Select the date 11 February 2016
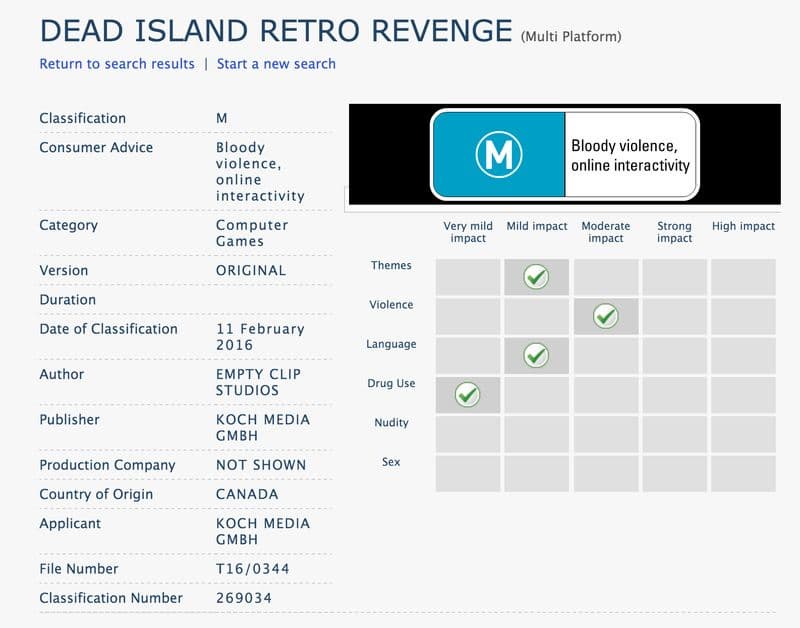 (260, 337)
